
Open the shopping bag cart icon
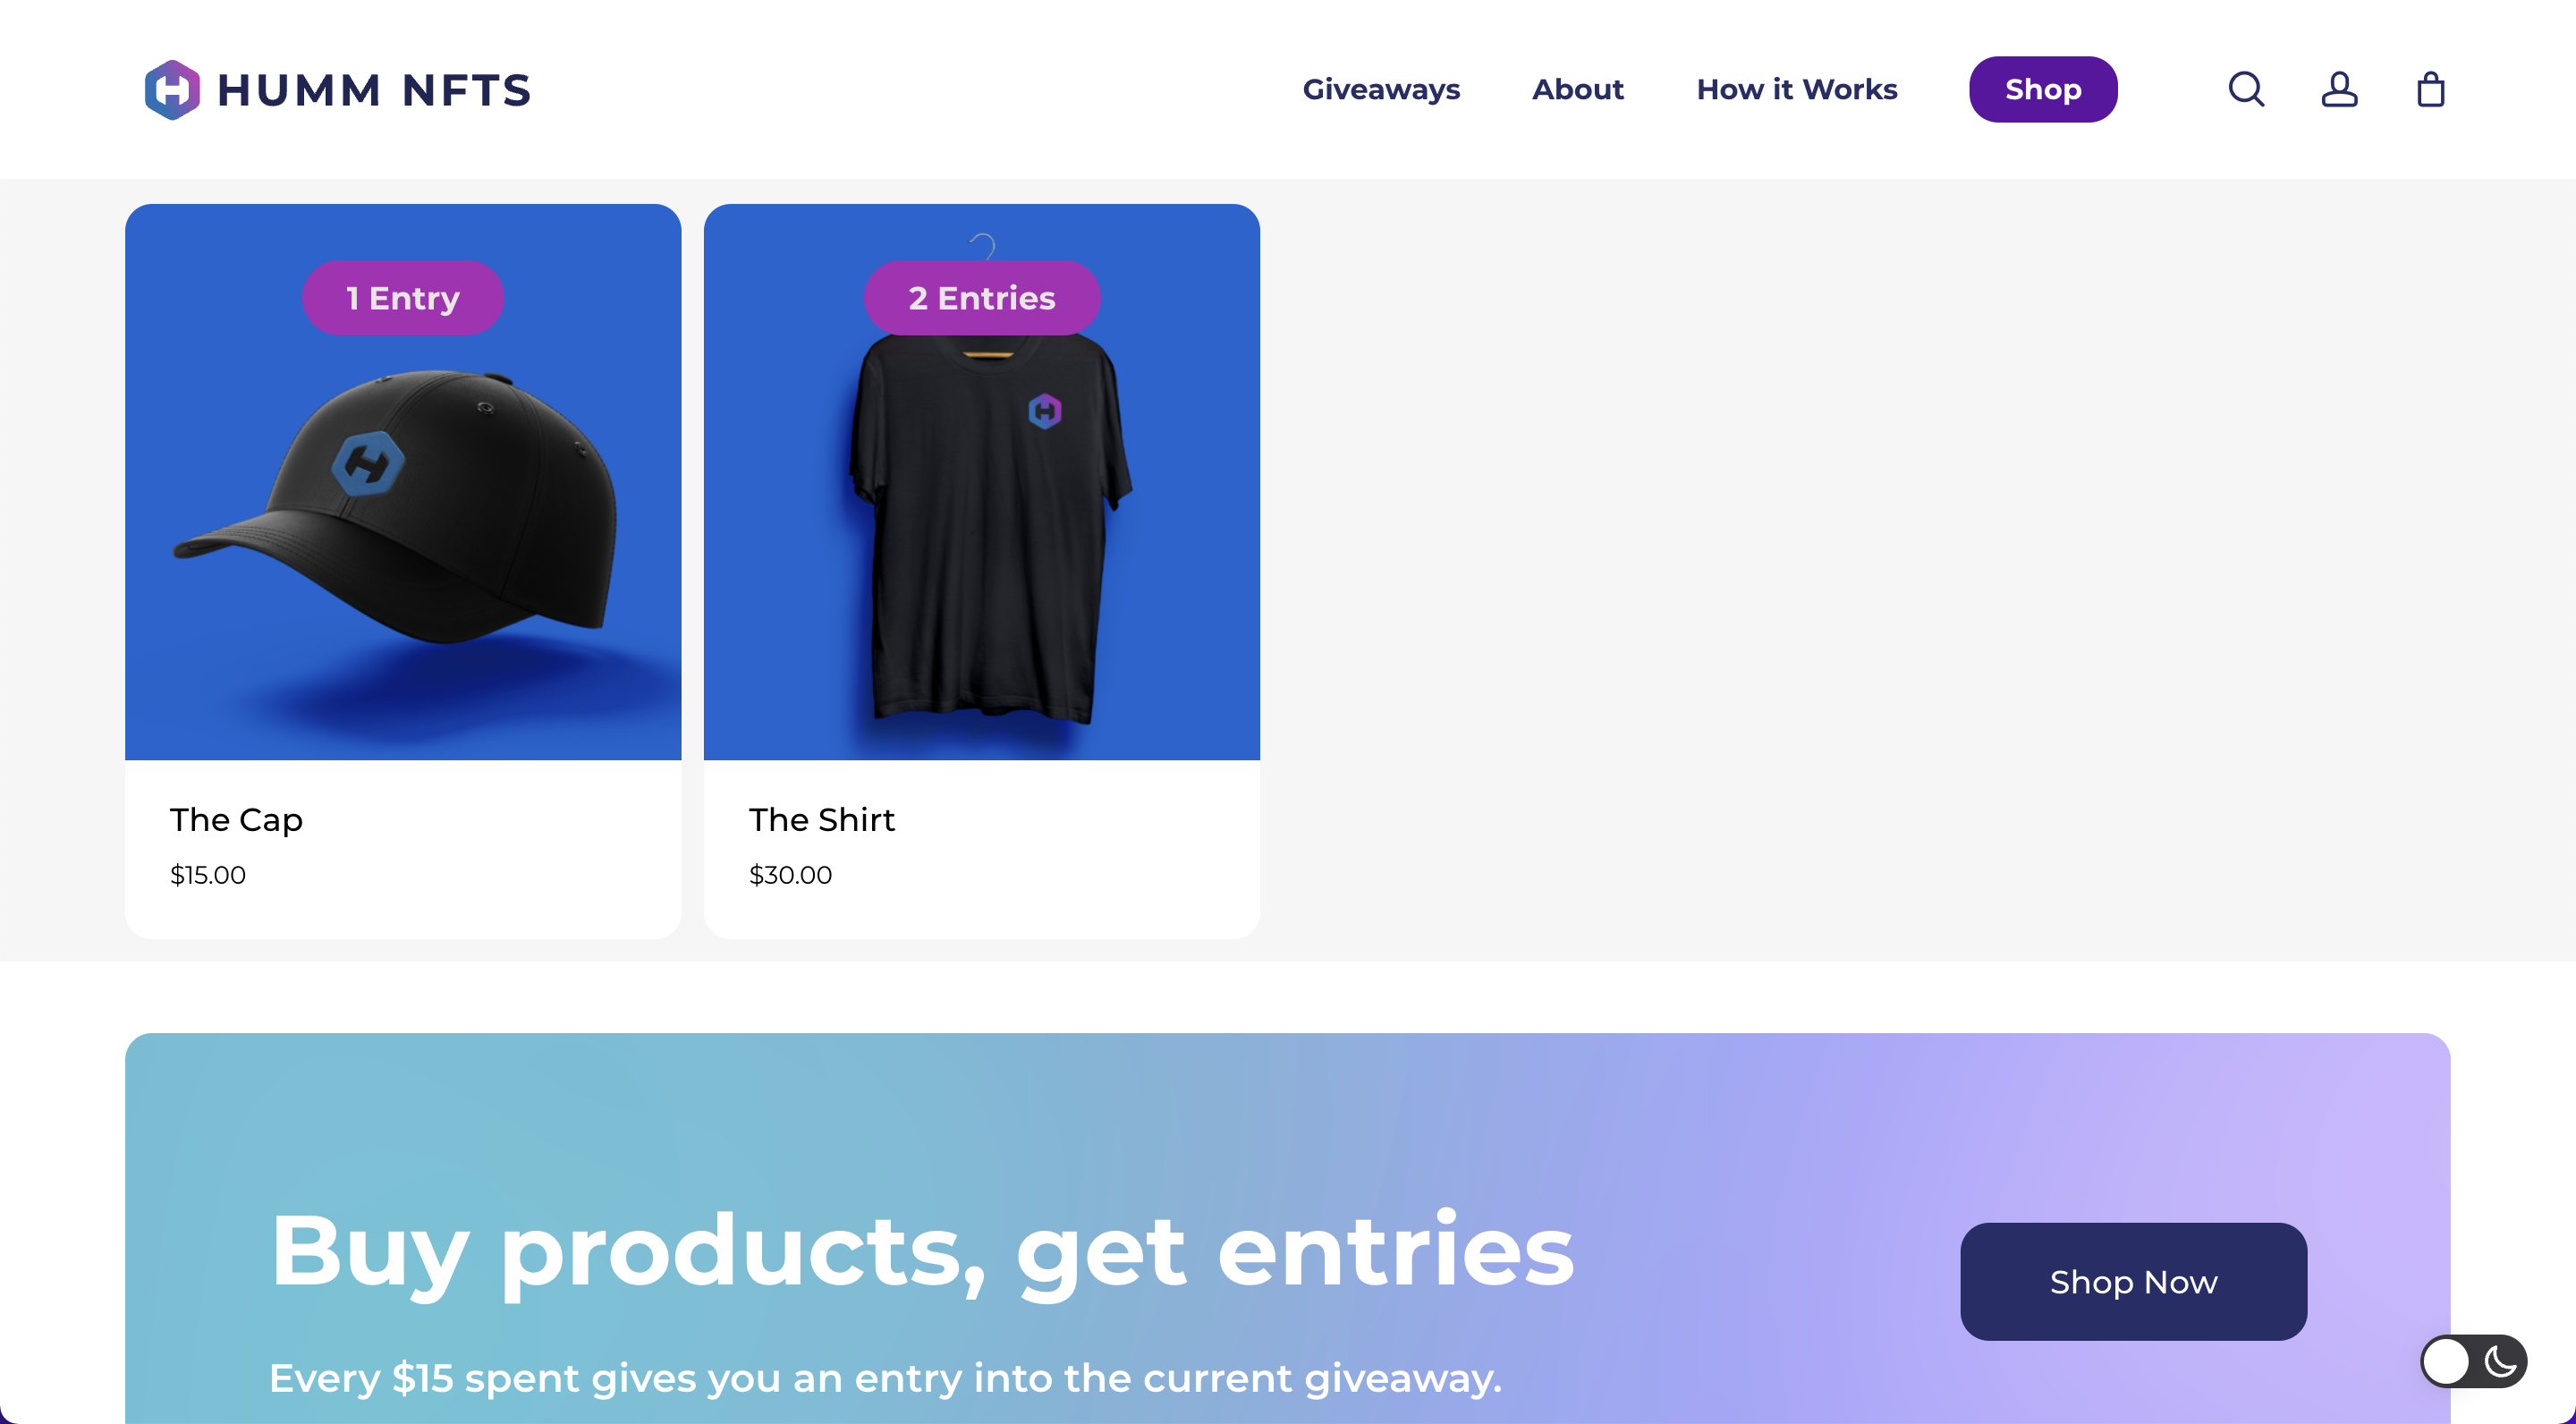click(2431, 89)
